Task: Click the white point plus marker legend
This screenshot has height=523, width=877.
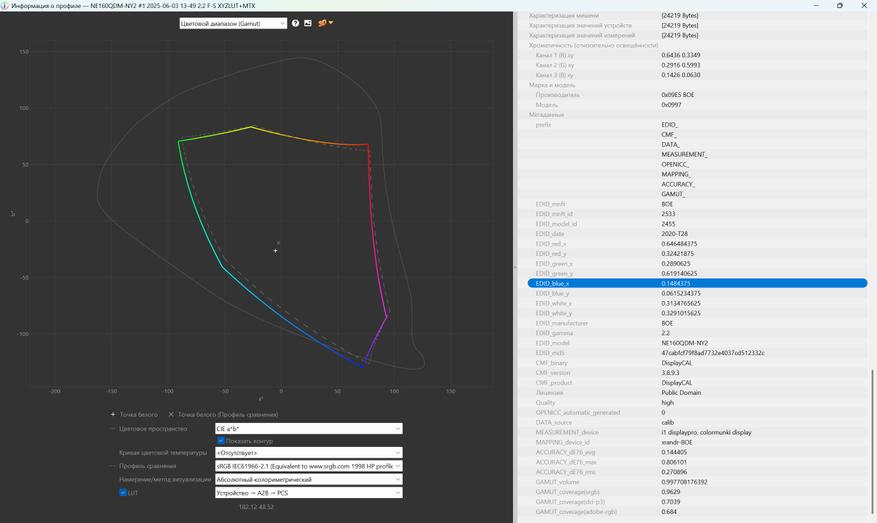Action: [113, 414]
